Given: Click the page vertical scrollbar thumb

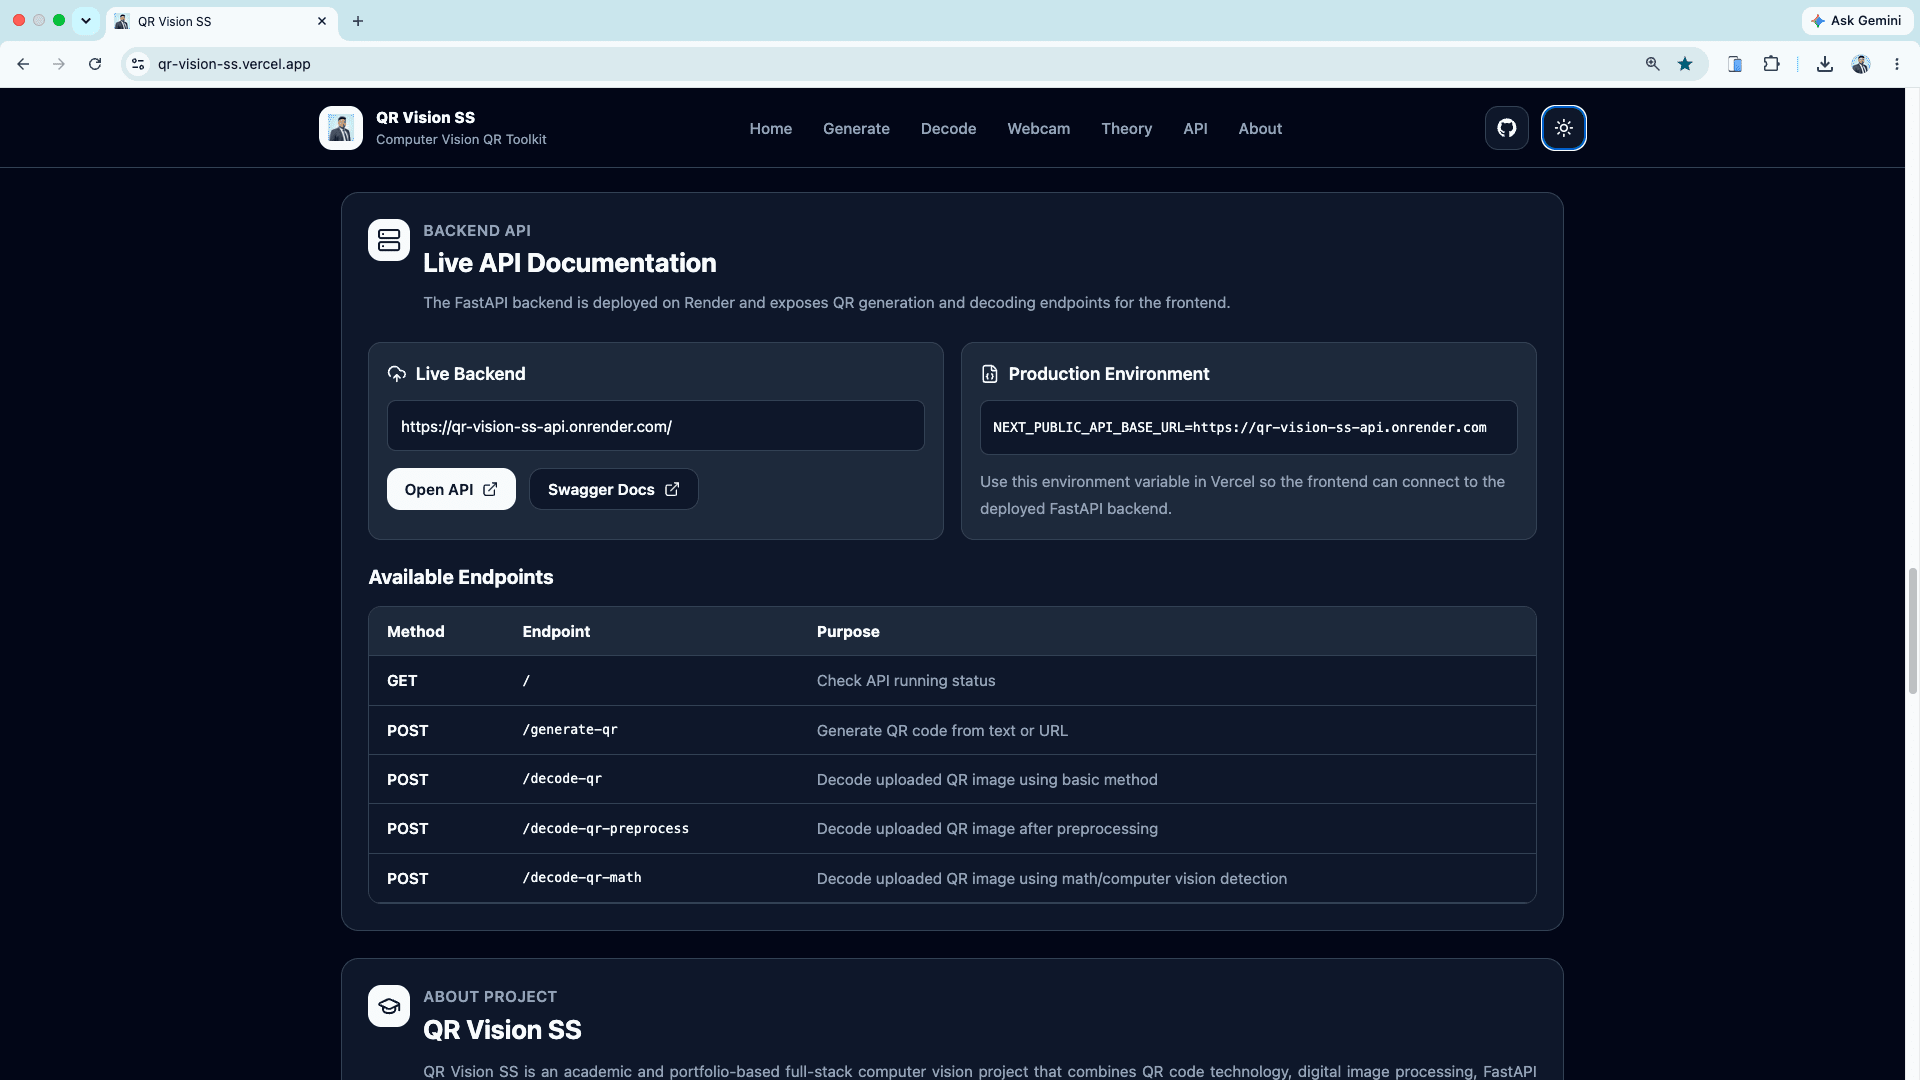Looking at the screenshot, I should tap(1912, 630).
